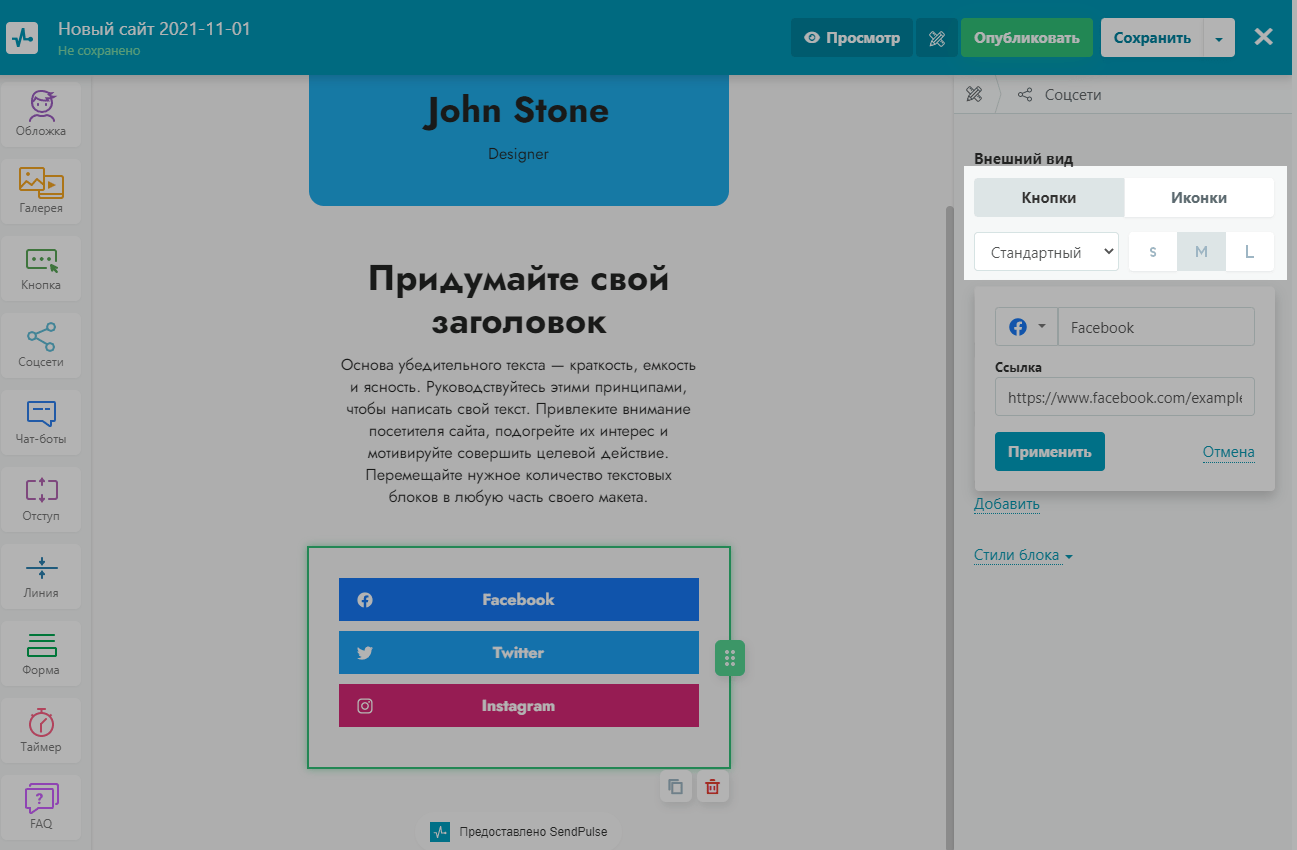Click the Соцсети breadcrumb label

(x=1073, y=95)
